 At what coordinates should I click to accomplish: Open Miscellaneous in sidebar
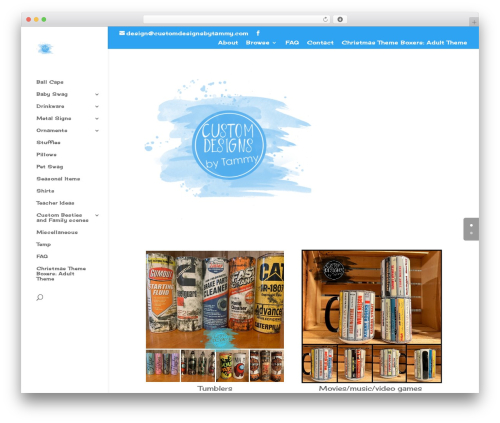(x=57, y=232)
